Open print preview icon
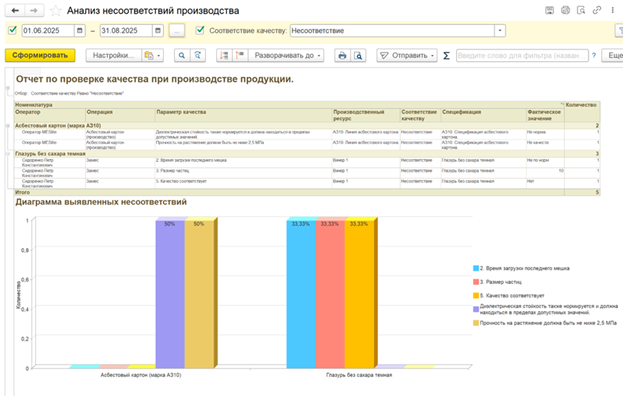This screenshot has width=623, height=396. click(358, 56)
